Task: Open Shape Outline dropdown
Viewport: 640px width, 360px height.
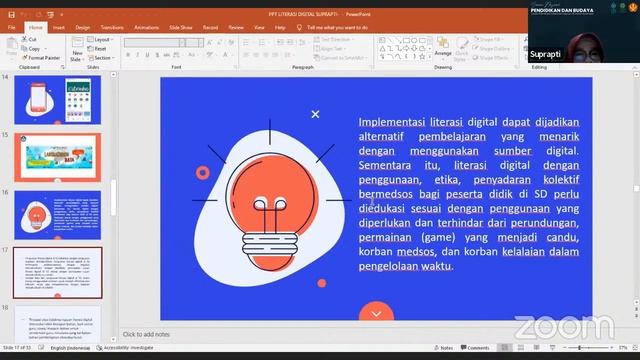Action: click(x=492, y=49)
